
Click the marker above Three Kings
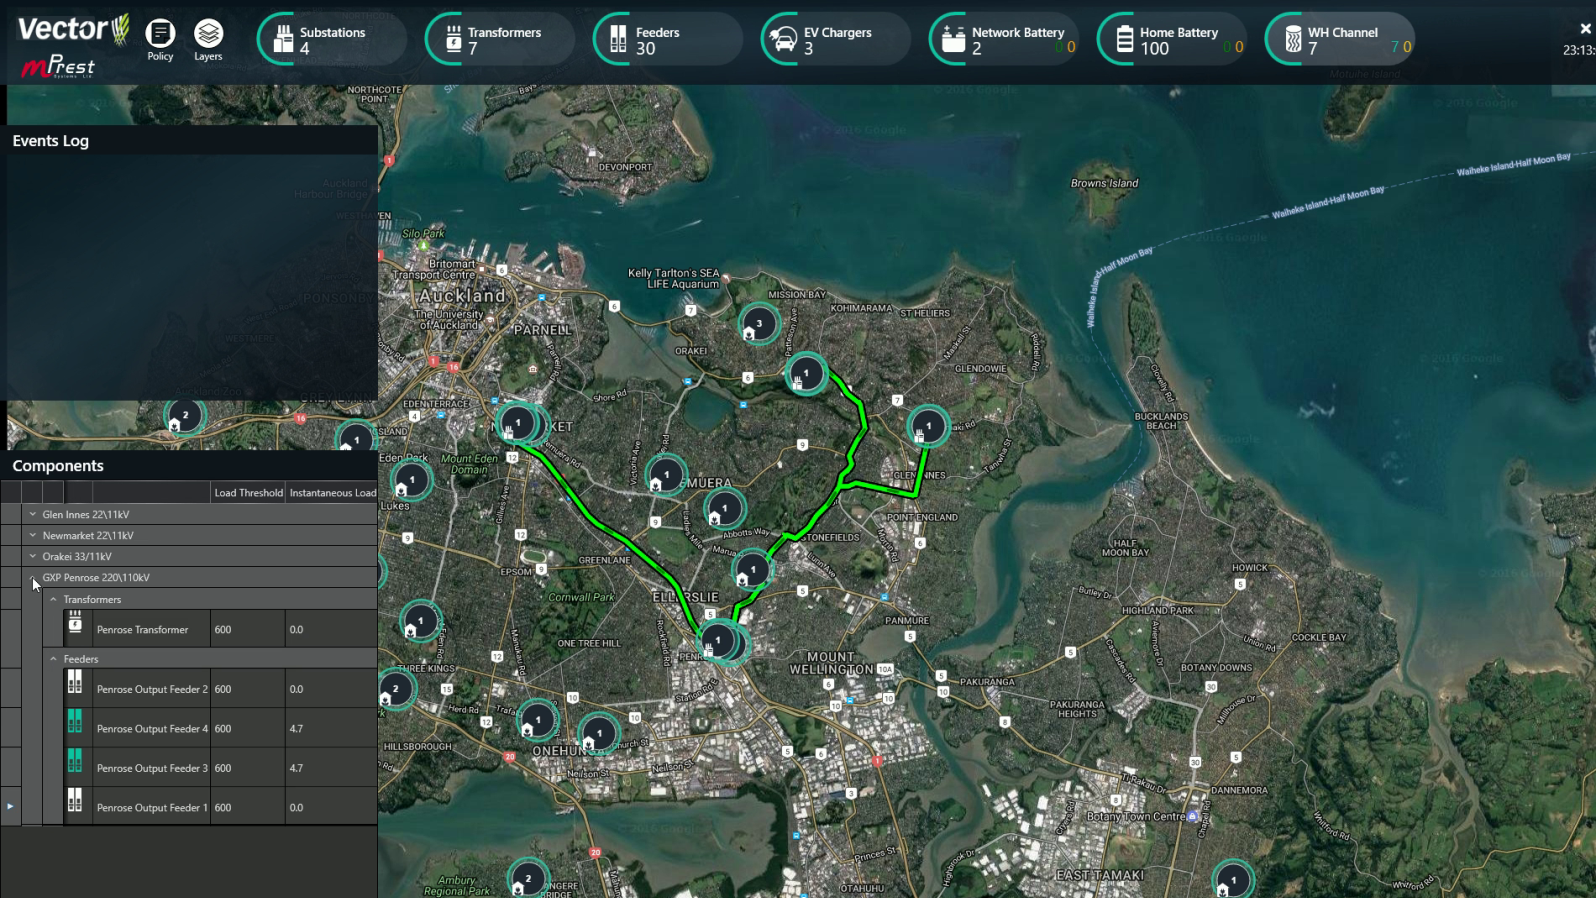point(420,622)
